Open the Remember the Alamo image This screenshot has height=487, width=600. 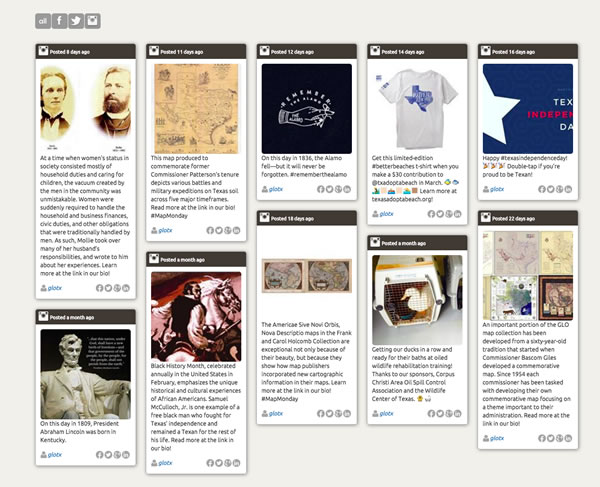(307, 109)
